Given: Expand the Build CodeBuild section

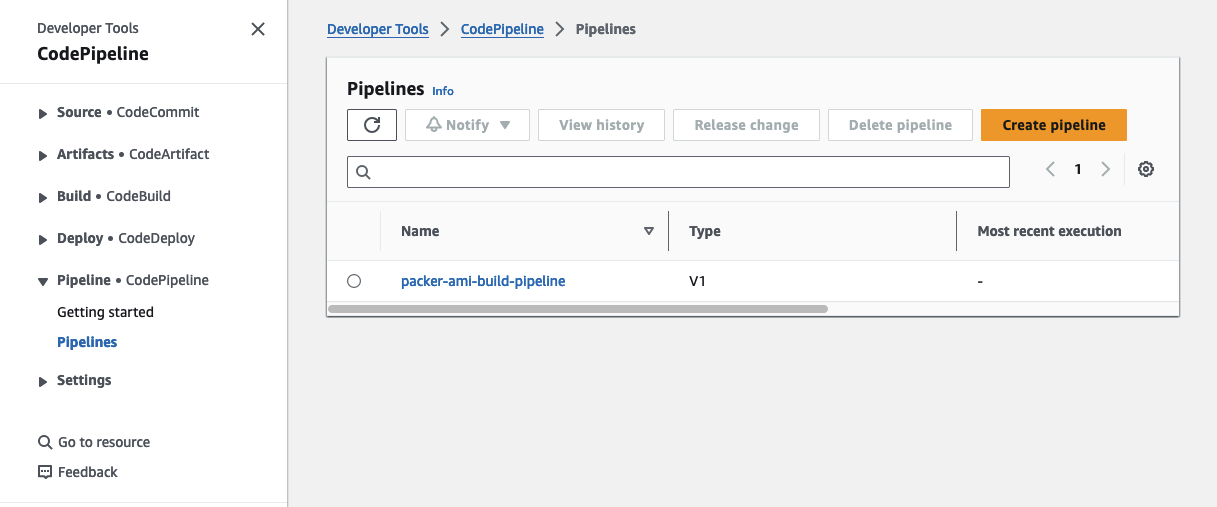Looking at the screenshot, I should pyautogui.click(x=43, y=197).
